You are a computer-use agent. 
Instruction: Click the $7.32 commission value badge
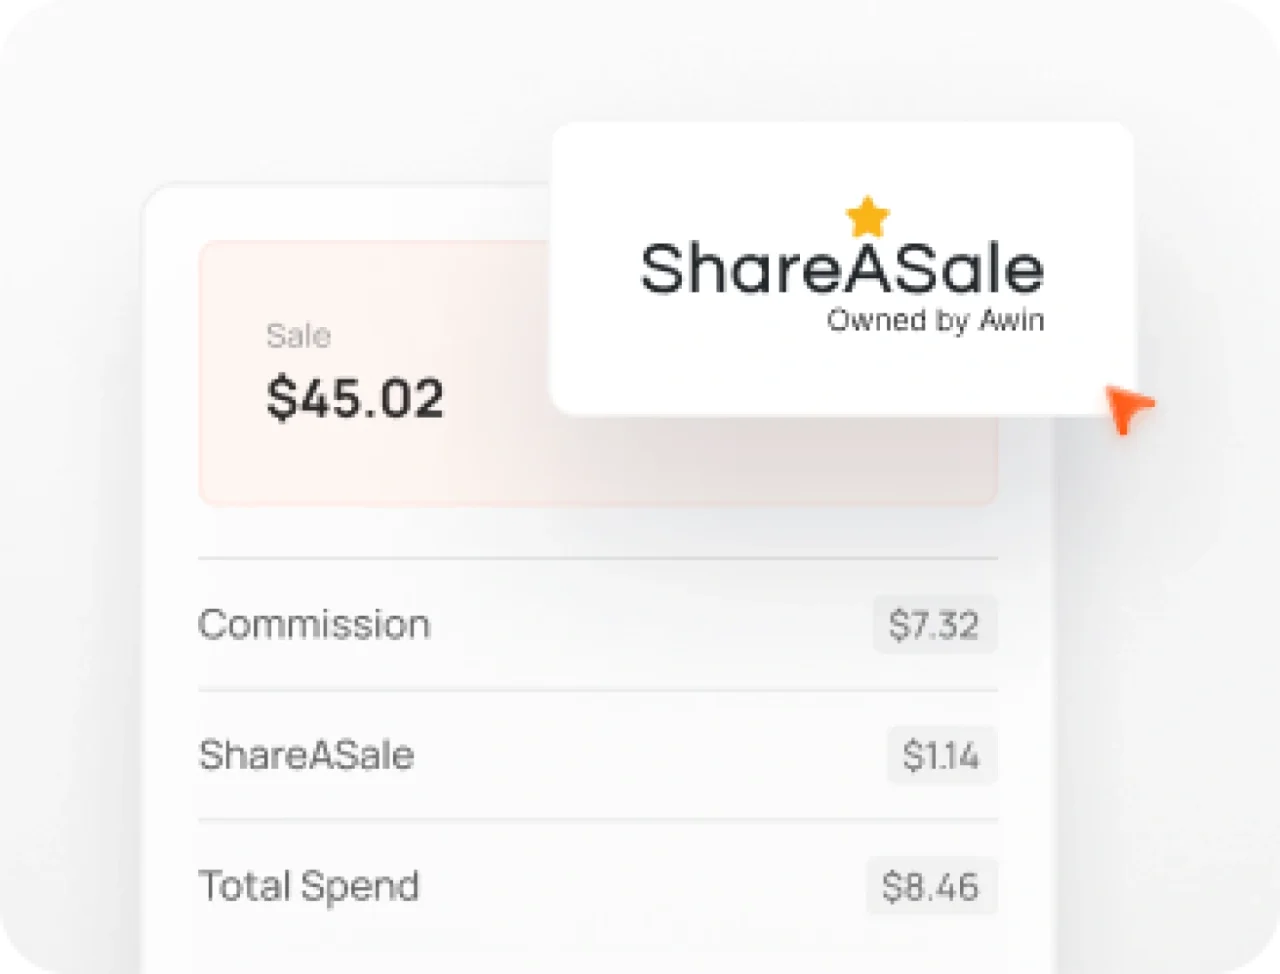pos(934,625)
